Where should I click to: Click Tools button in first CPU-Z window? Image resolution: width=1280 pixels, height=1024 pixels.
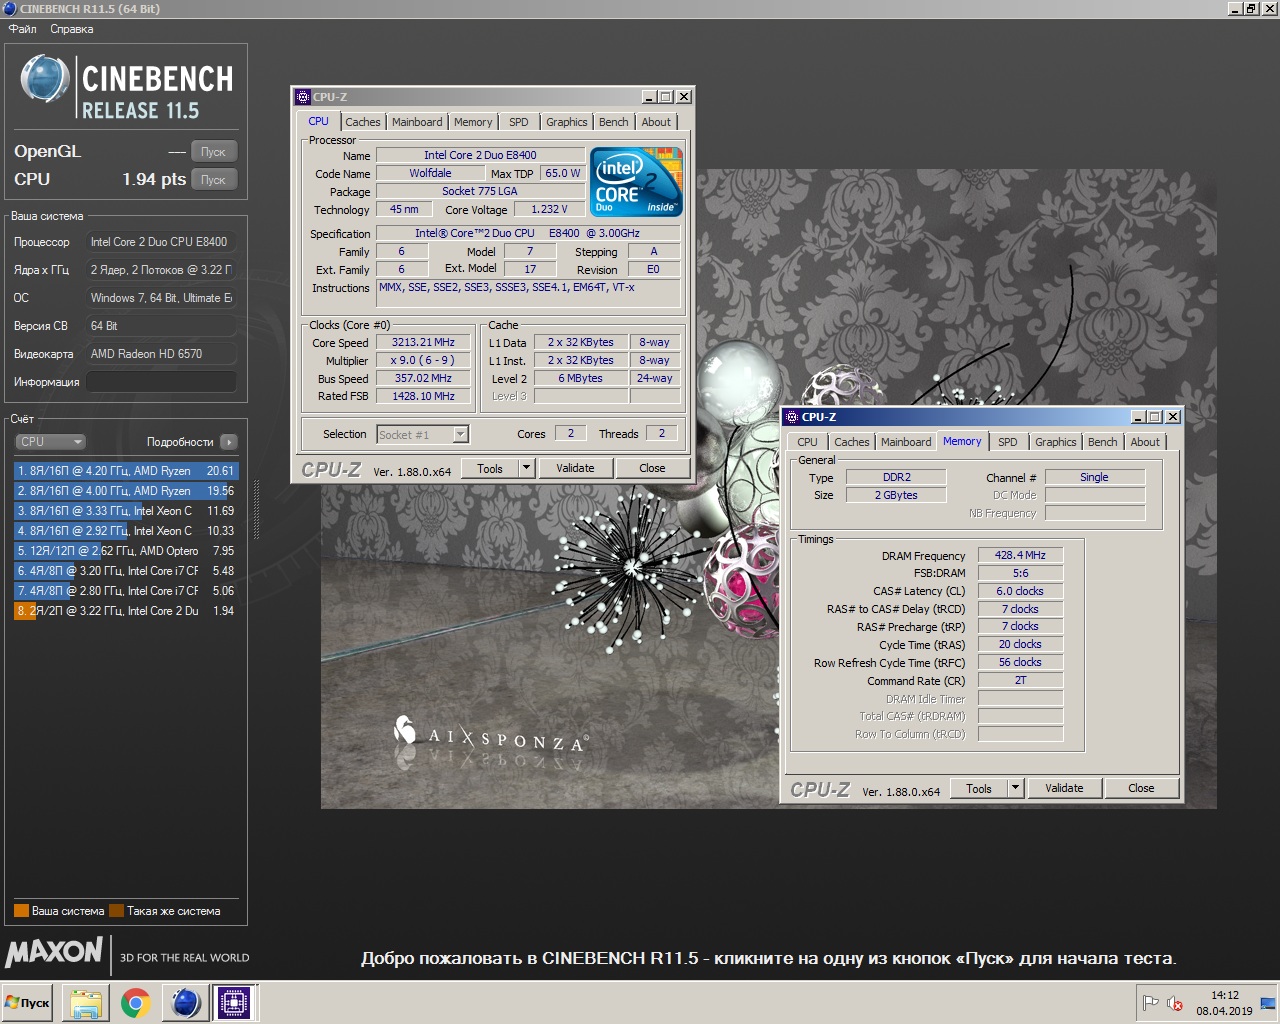click(490, 468)
